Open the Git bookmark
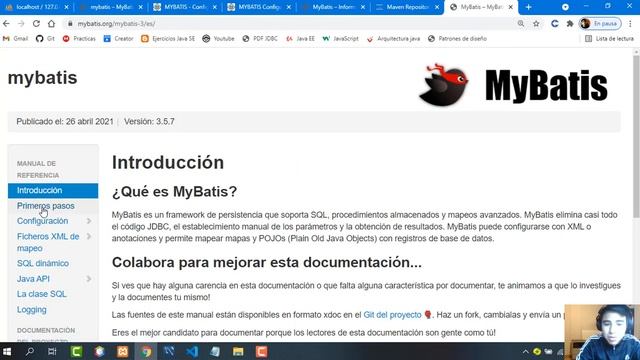640x360 pixels. [45, 39]
